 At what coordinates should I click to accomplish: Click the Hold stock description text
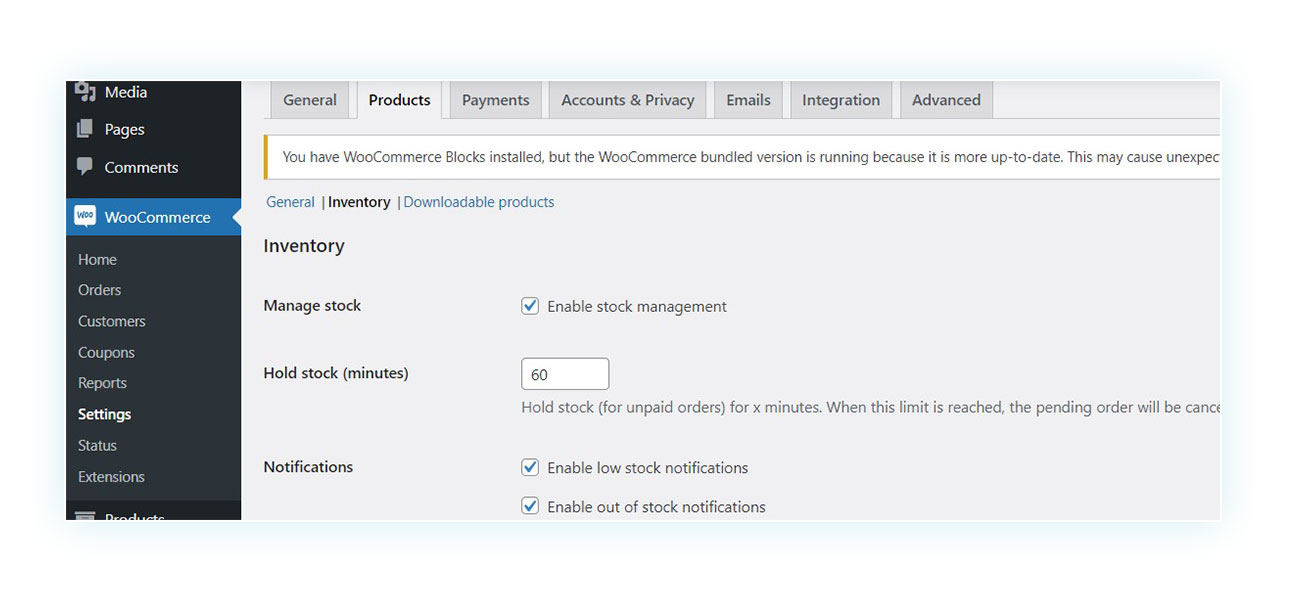point(871,408)
